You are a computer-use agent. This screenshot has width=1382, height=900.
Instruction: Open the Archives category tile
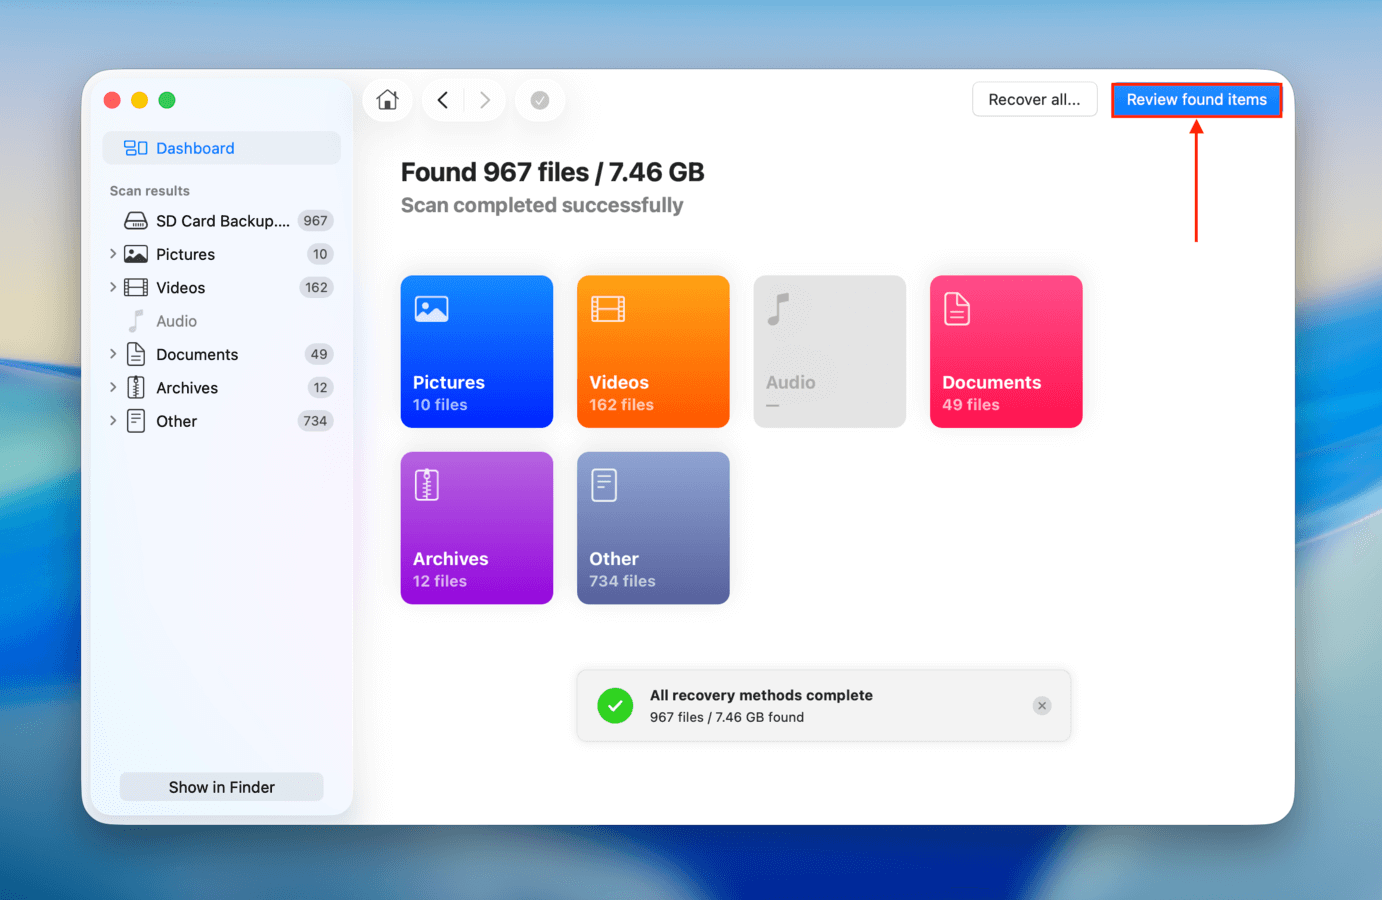476,528
